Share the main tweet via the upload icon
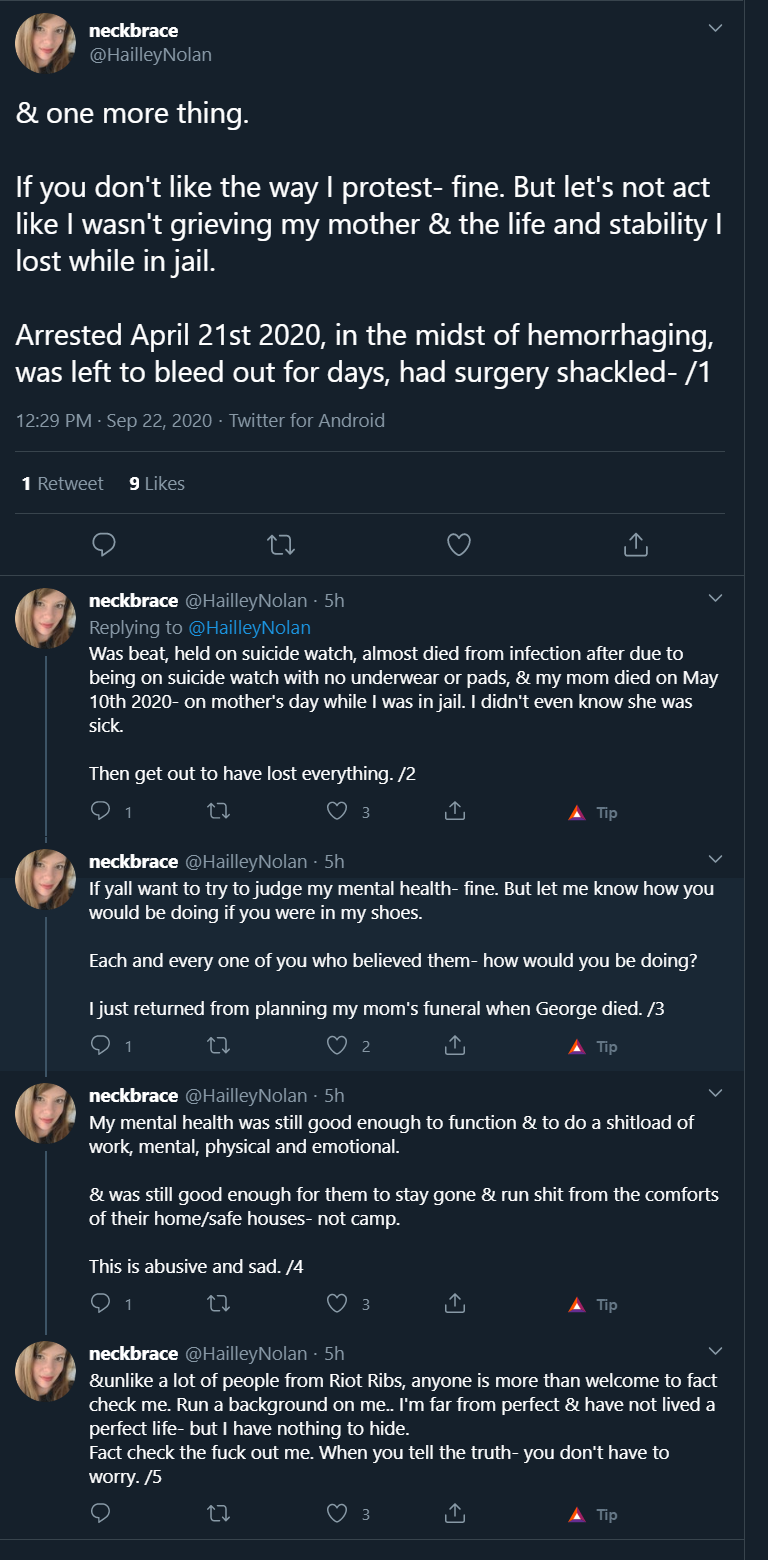Screen dimensions: 768x1560 point(636,544)
